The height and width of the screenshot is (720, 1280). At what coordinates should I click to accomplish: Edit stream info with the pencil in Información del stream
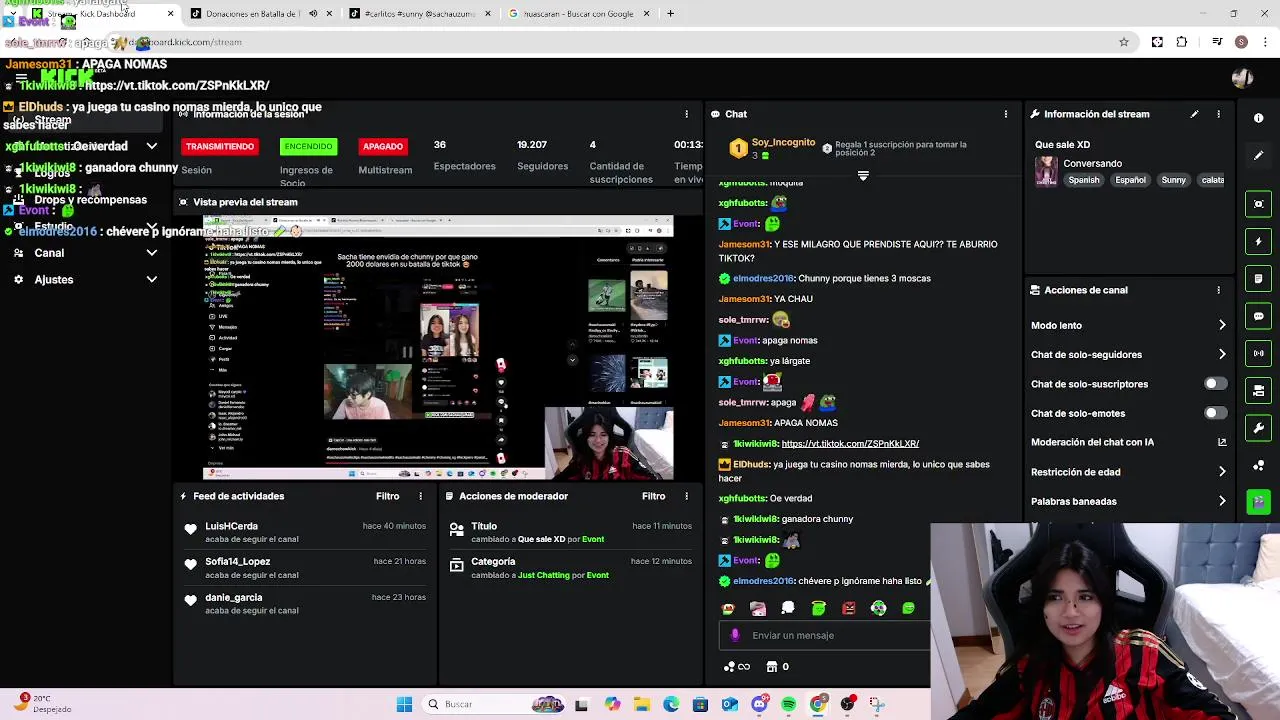pos(1194,114)
